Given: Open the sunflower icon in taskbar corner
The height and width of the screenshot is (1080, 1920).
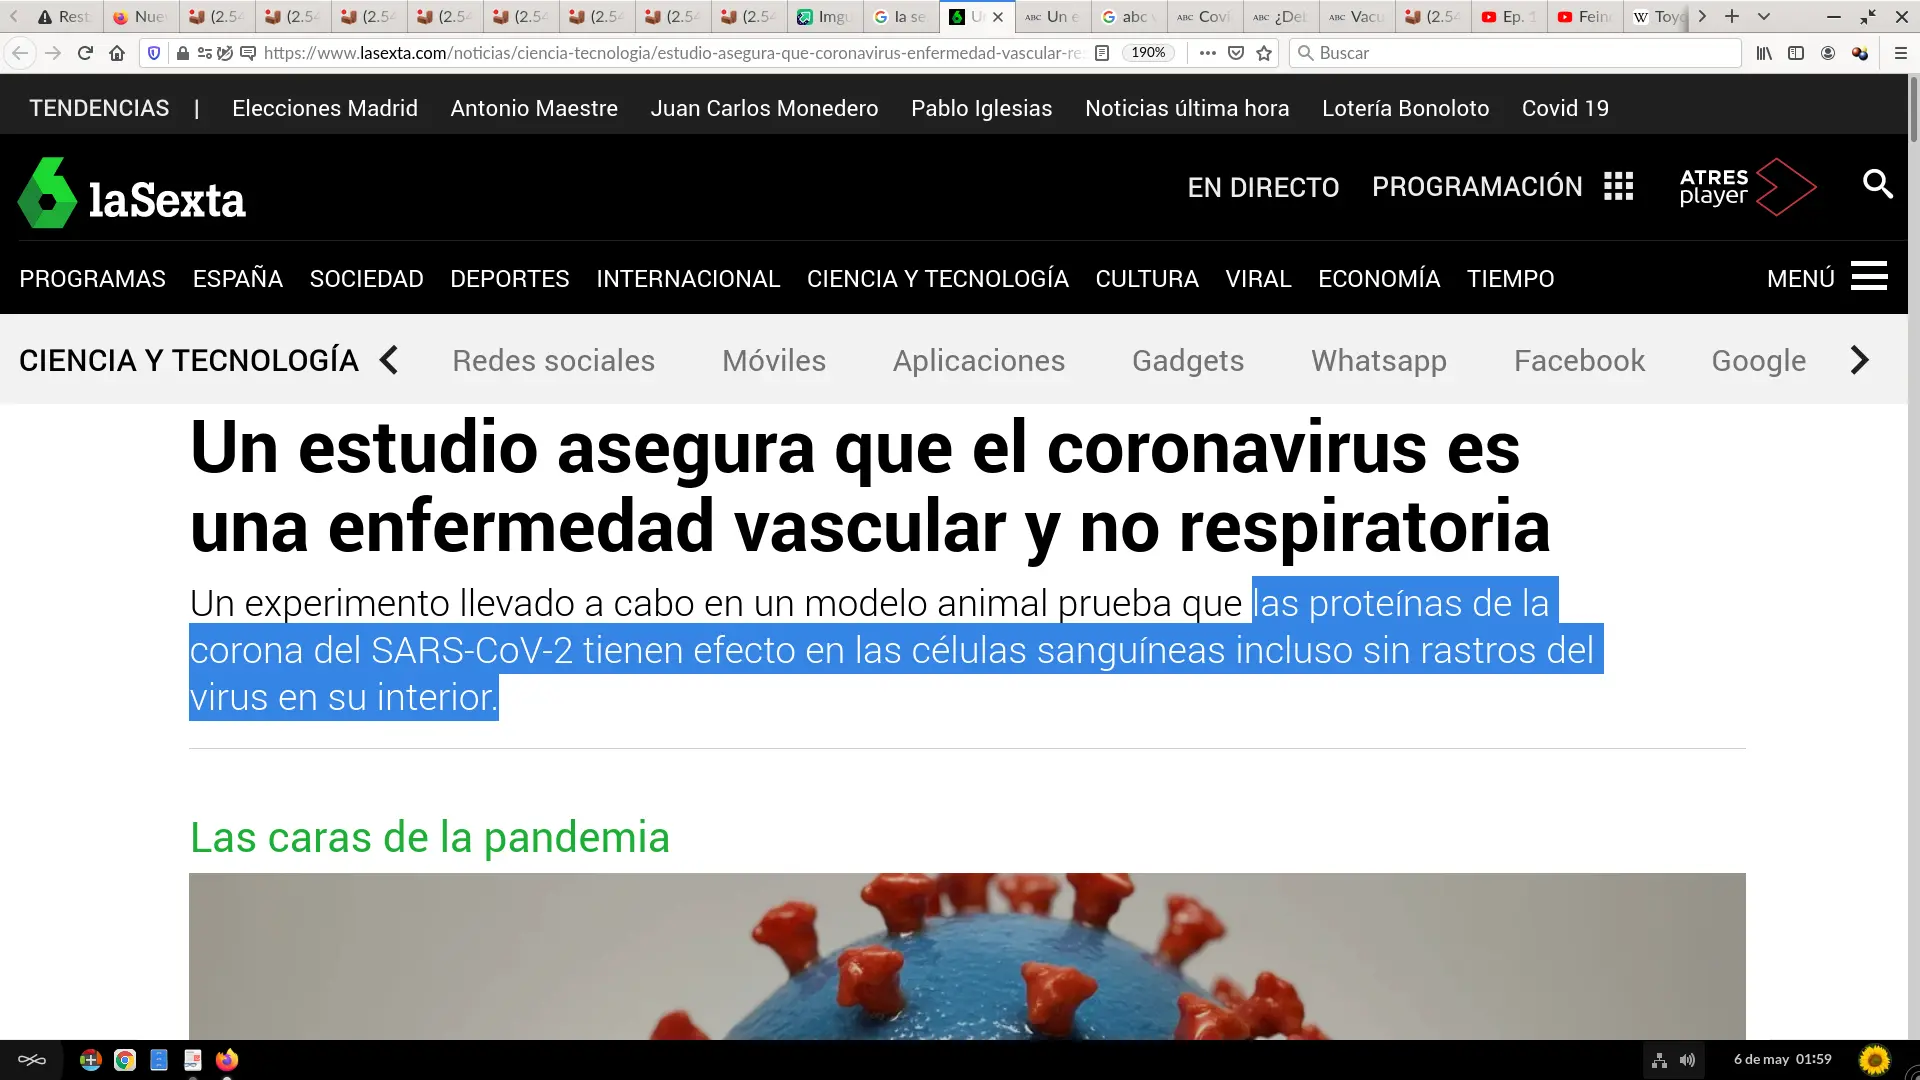Looking at the screenshot, I should coord(1875,1059).
